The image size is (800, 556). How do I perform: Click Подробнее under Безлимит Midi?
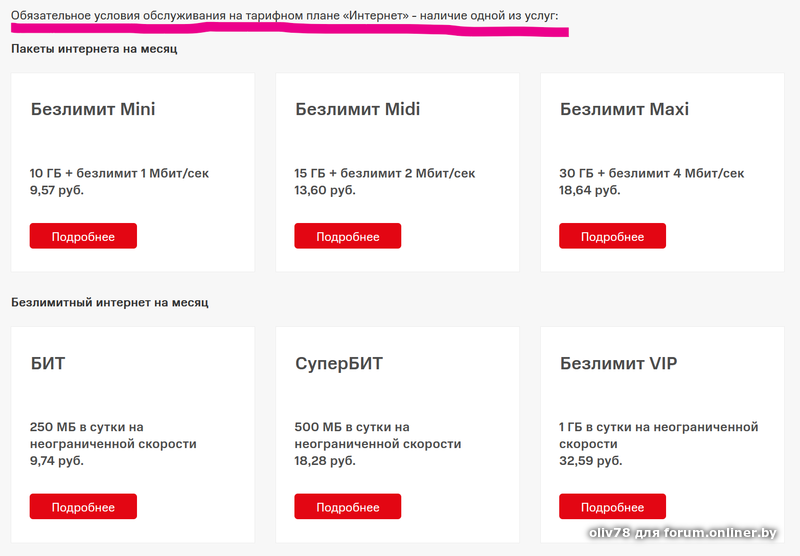(x=347, y=236)
